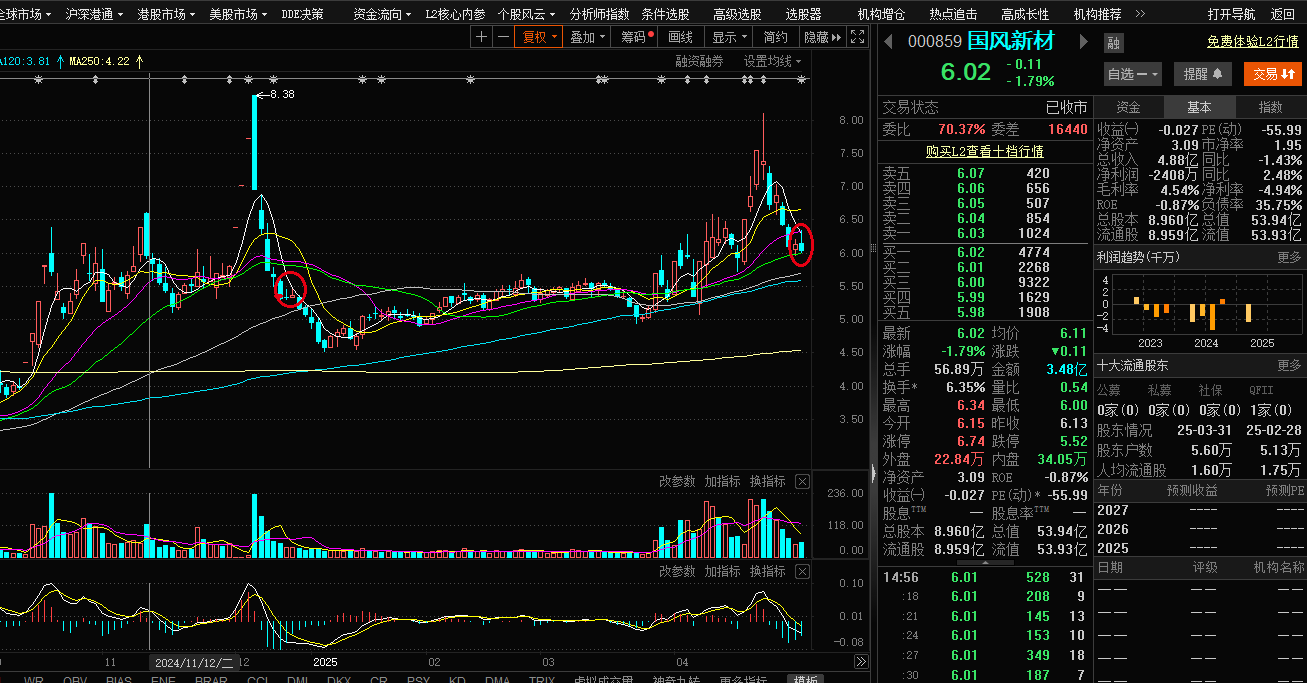Click 改参数 on the volume panel
The height and width of the screenshot is (683, 1307).
[x=677, y=481]
